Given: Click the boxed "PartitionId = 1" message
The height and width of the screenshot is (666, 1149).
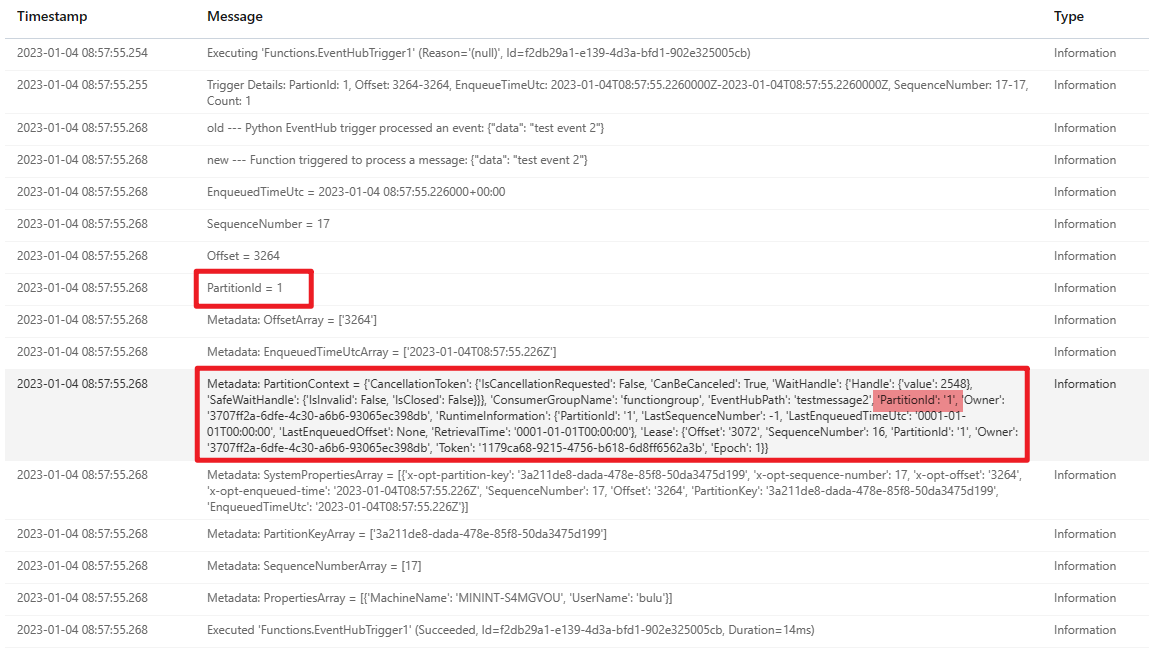Looking at the screenshot, I should pos(245,288).
